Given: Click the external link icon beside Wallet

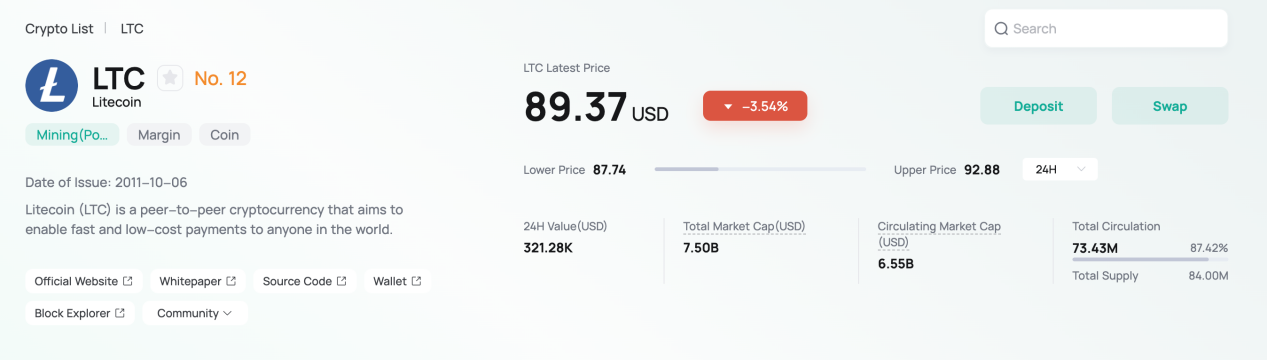Looking at the screenshot, I should coord(416,281).
